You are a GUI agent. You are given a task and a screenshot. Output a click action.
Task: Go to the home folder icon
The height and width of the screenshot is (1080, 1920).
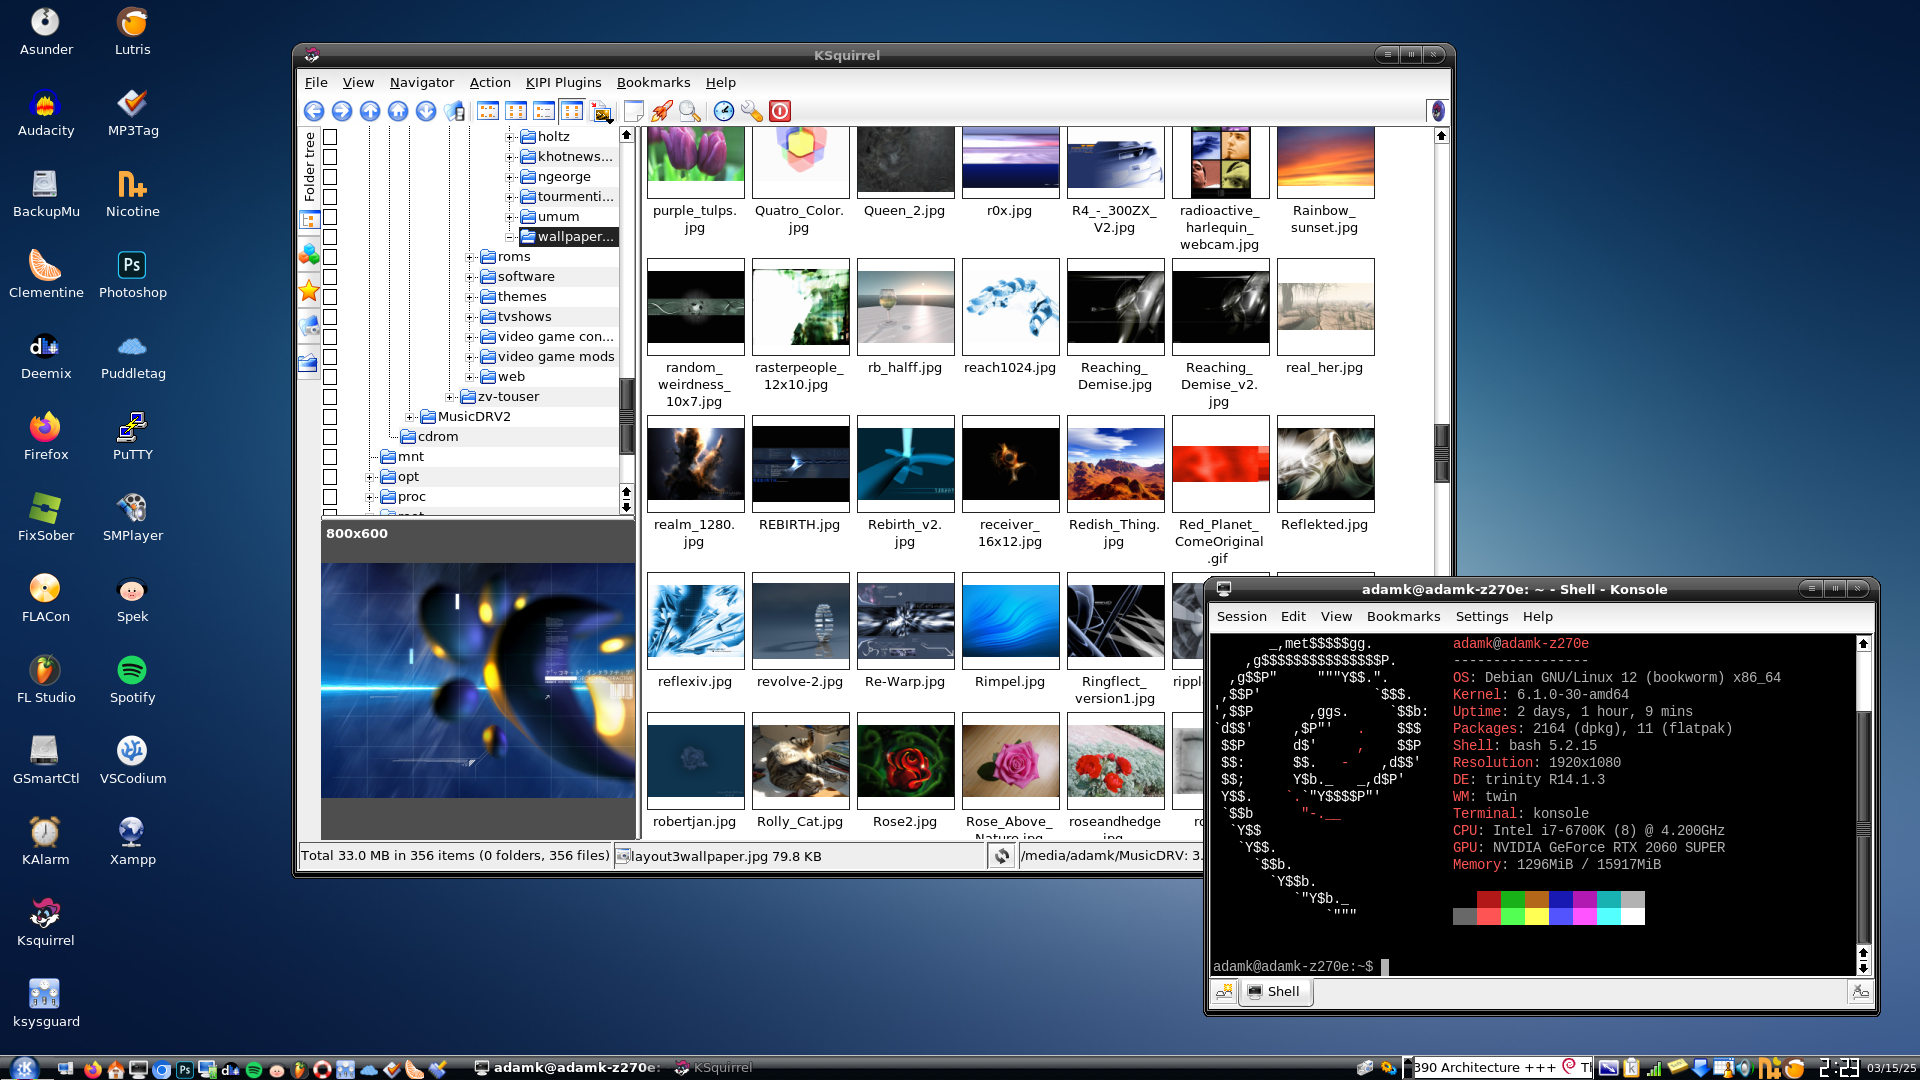(398, 111)
